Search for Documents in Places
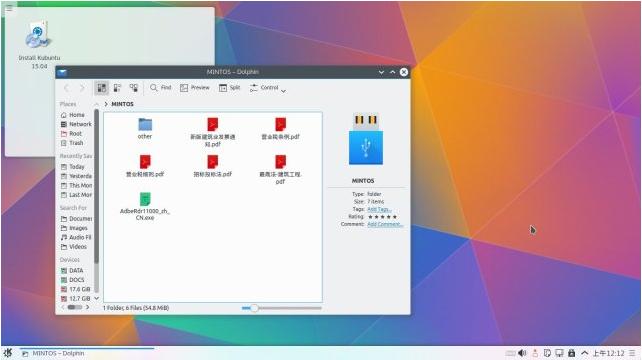The image size is (642, 360). [76, 219]
